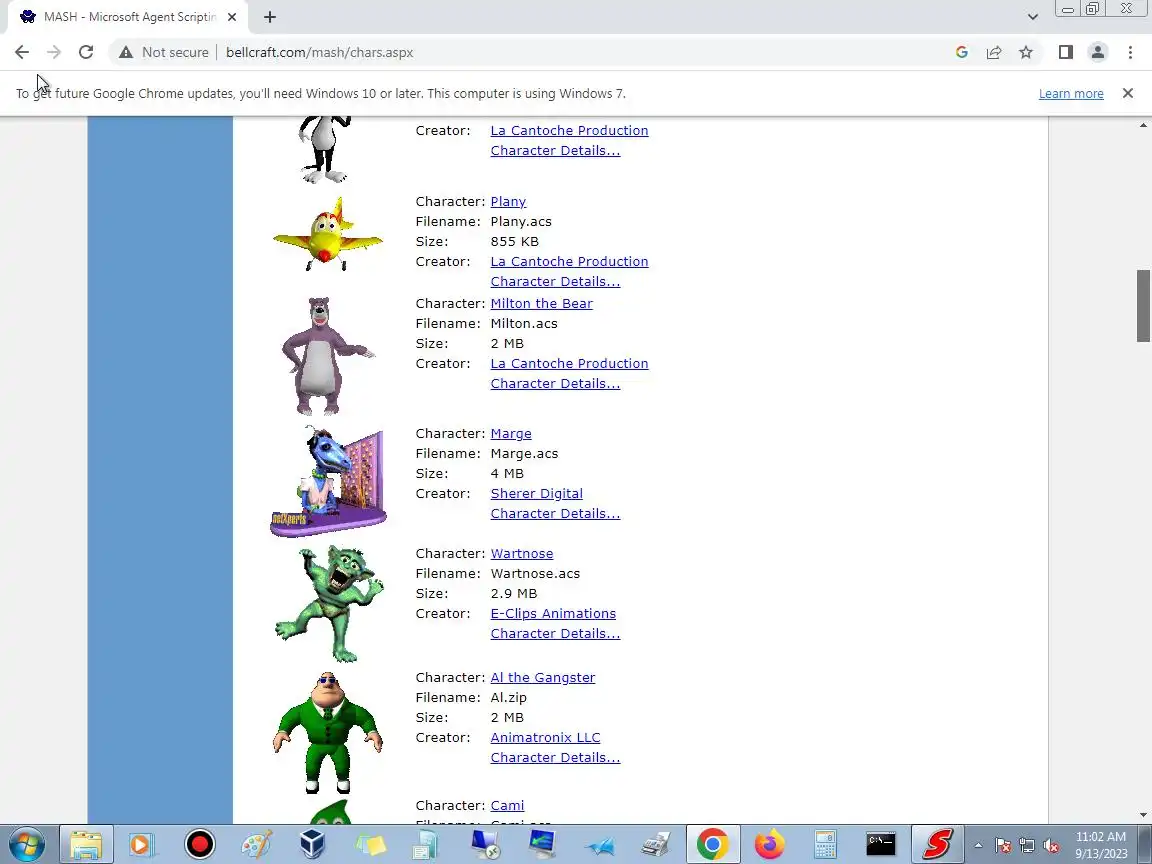Open Sticky Notes from the taskbar
This screenshot has width=1152, height=864.
[x=370, y=844]
